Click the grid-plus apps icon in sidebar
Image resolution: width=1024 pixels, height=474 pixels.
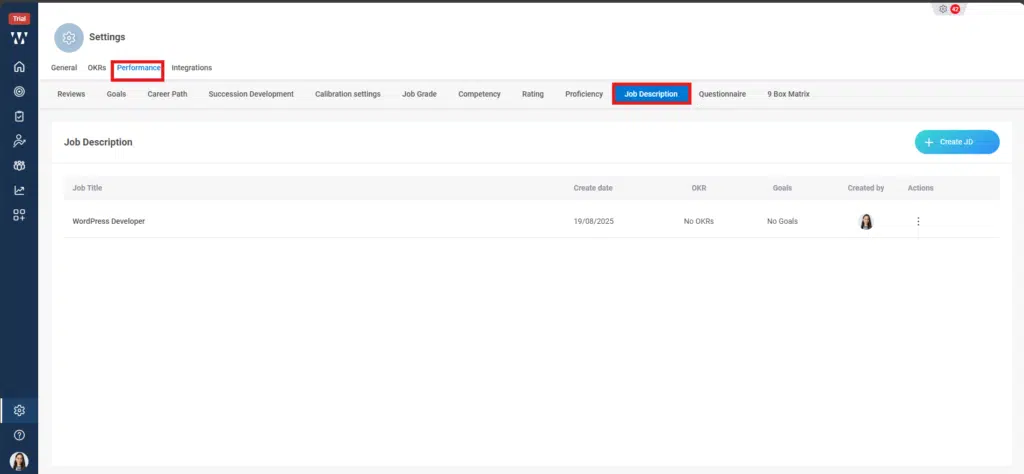[x=19, y=214]
